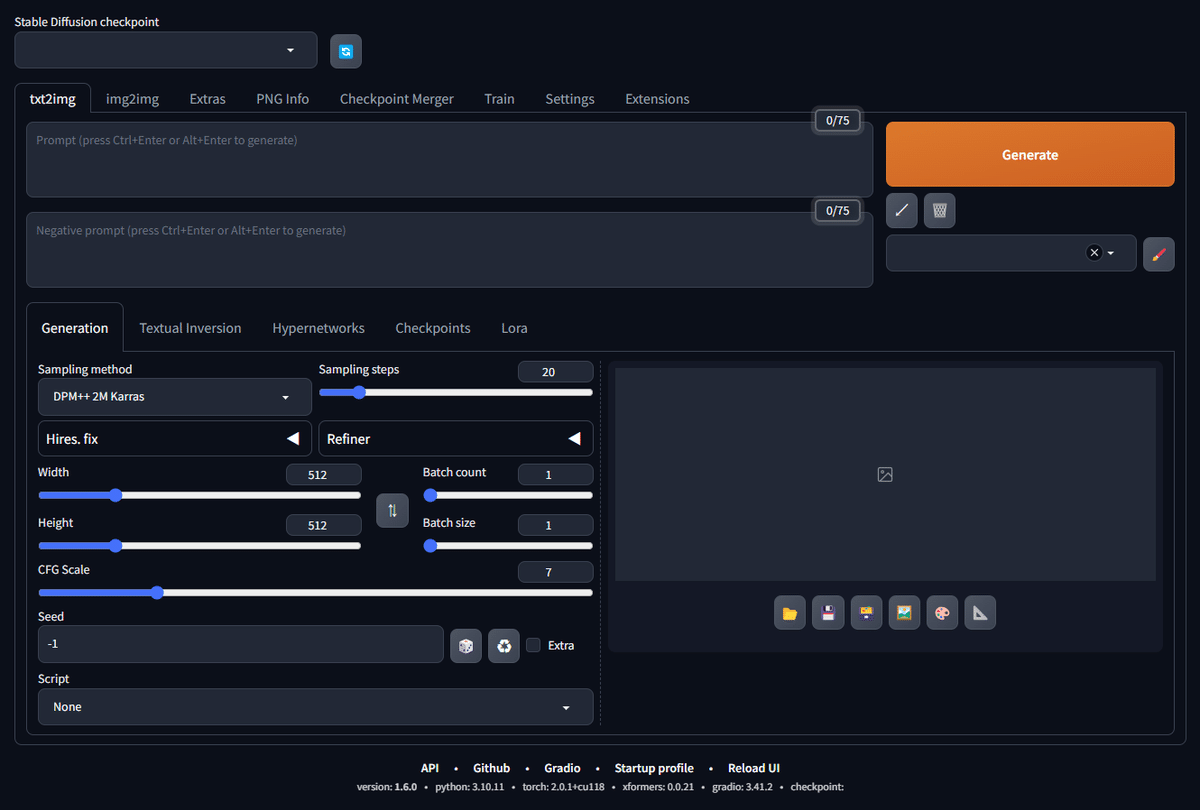Go to Checkpoint Merger tab
The image size is (1200, 810).
397,99
